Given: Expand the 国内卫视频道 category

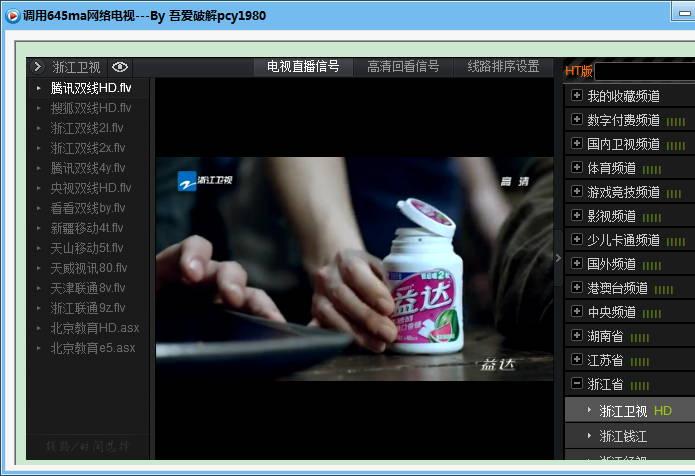Looking at the screenshot, I should [x=576, y=144].
